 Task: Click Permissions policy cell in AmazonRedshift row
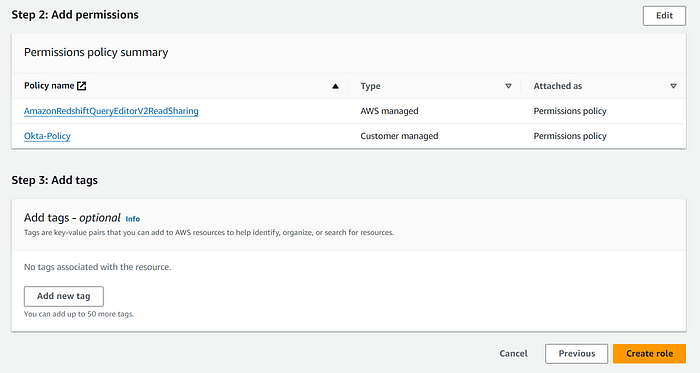click(570, 111)
